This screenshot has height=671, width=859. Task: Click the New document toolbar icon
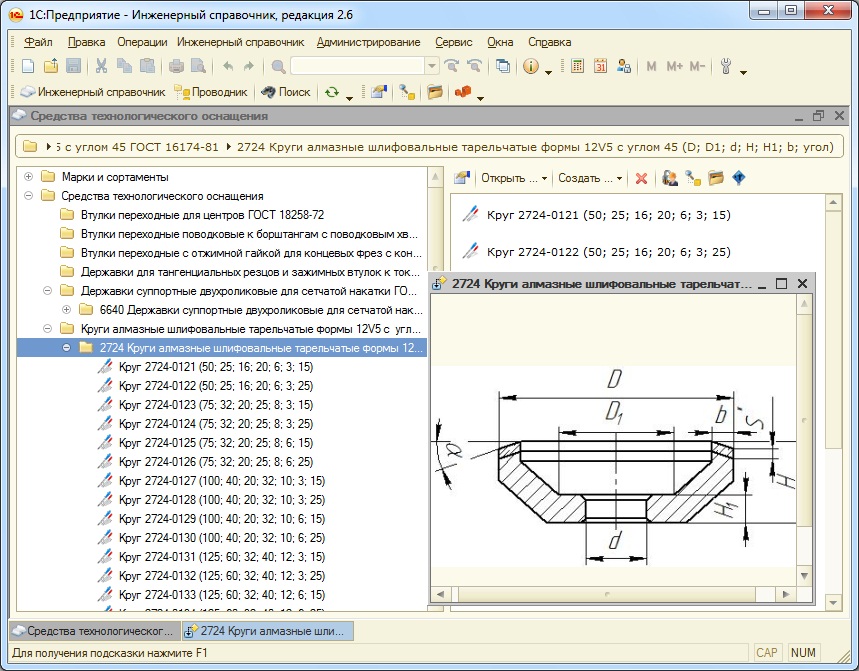(28, 66)
